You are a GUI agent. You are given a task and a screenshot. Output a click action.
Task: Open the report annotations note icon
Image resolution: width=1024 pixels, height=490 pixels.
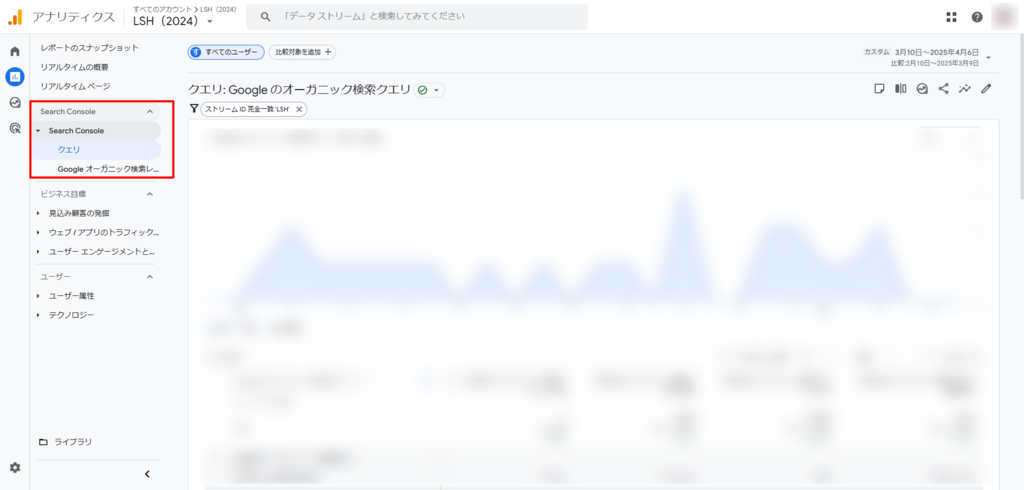(x=880, y=89)
